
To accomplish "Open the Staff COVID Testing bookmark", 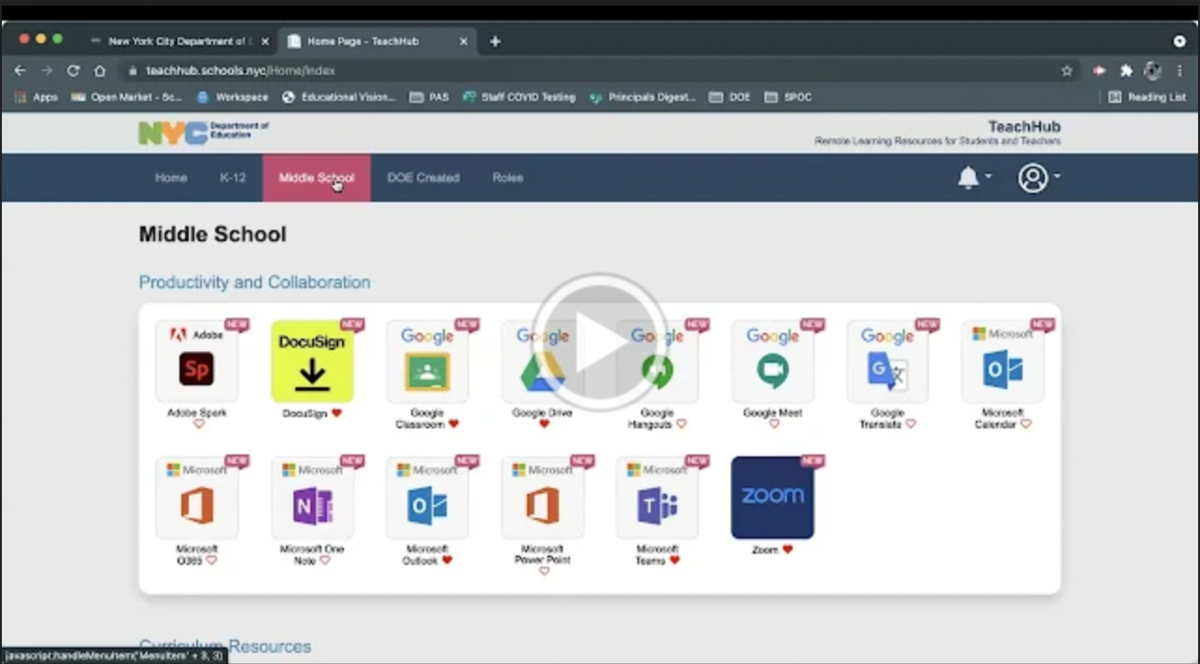I will pos(519,97).
